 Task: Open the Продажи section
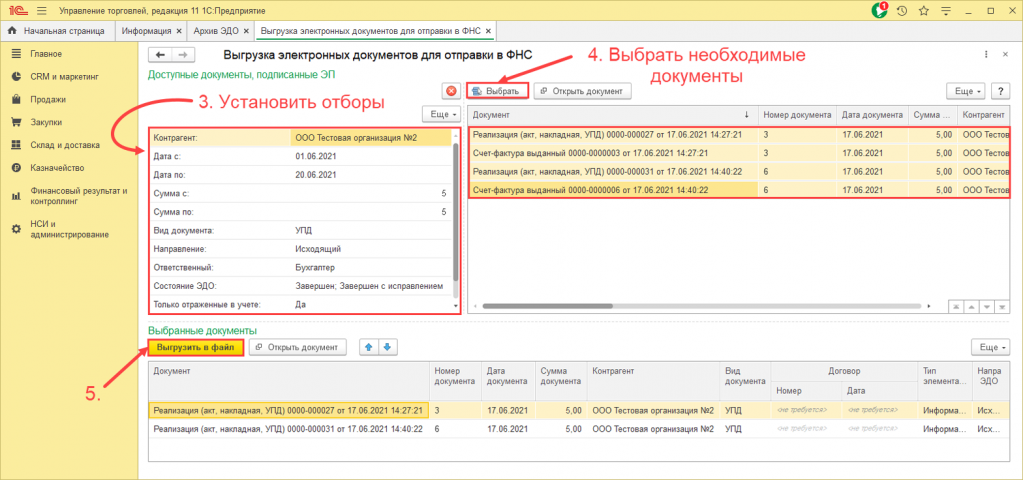(48, 99)
